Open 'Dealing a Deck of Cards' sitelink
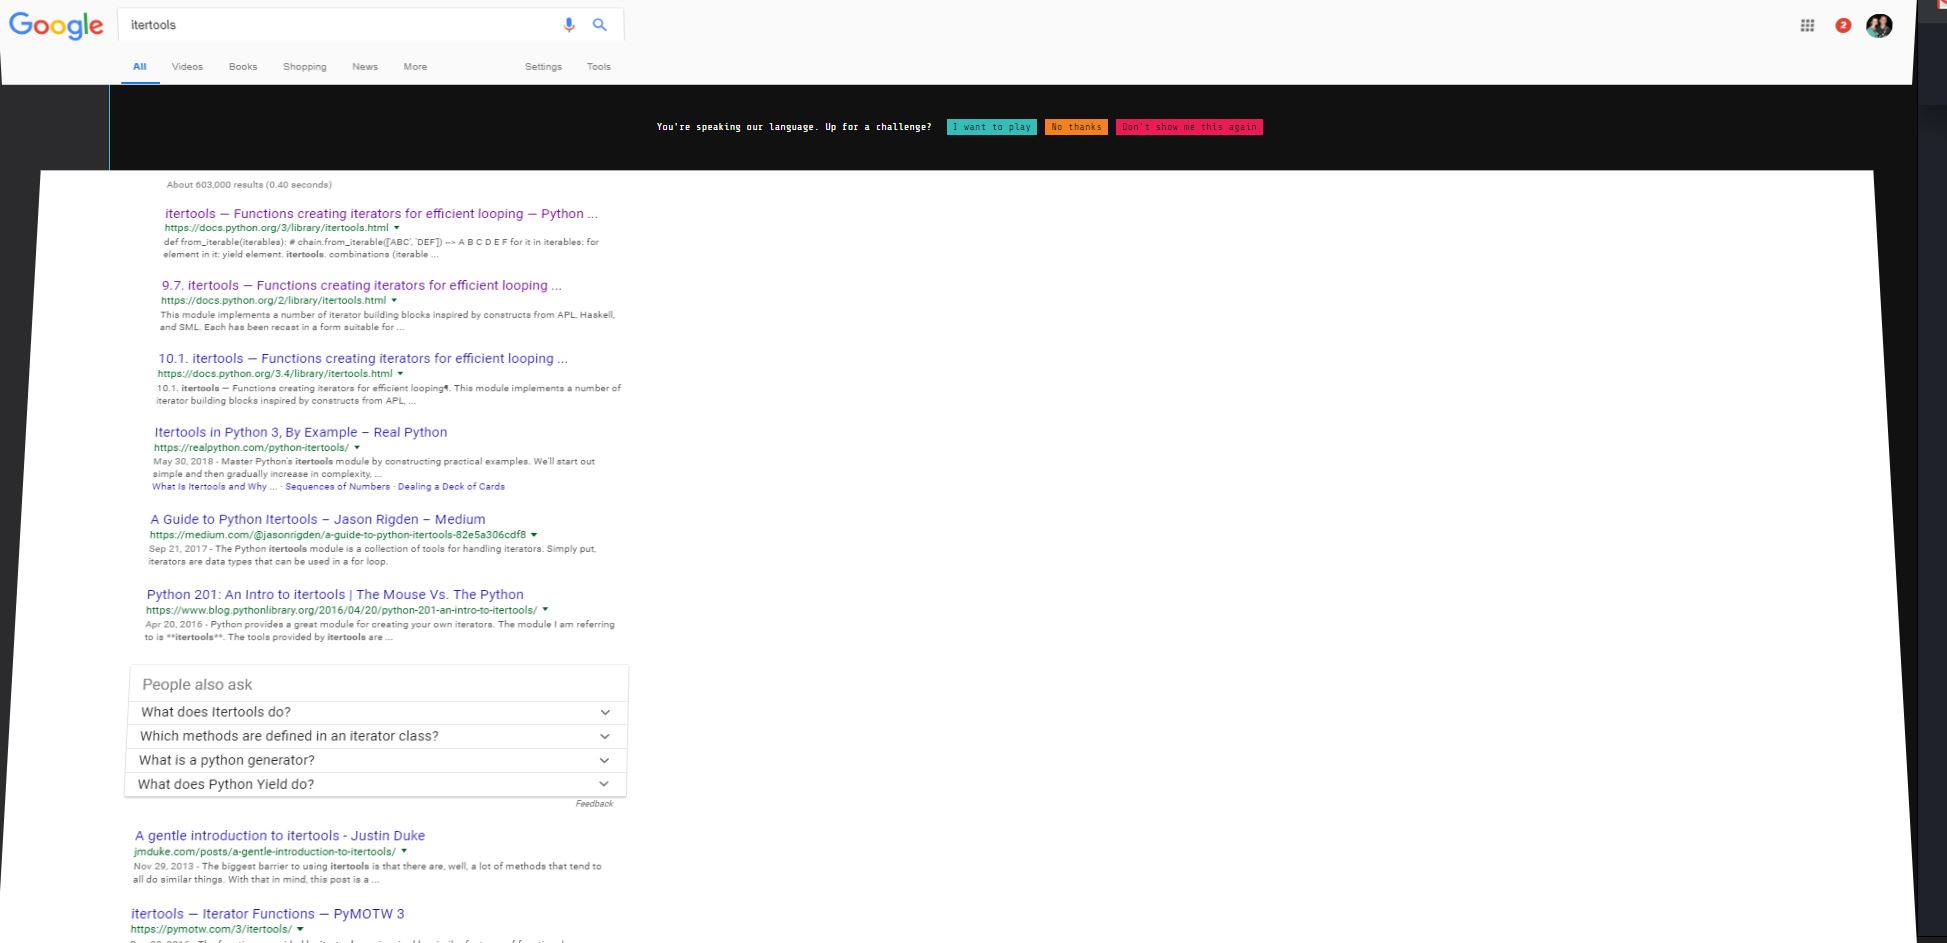Screen dimensions: 1947x943 451,487
